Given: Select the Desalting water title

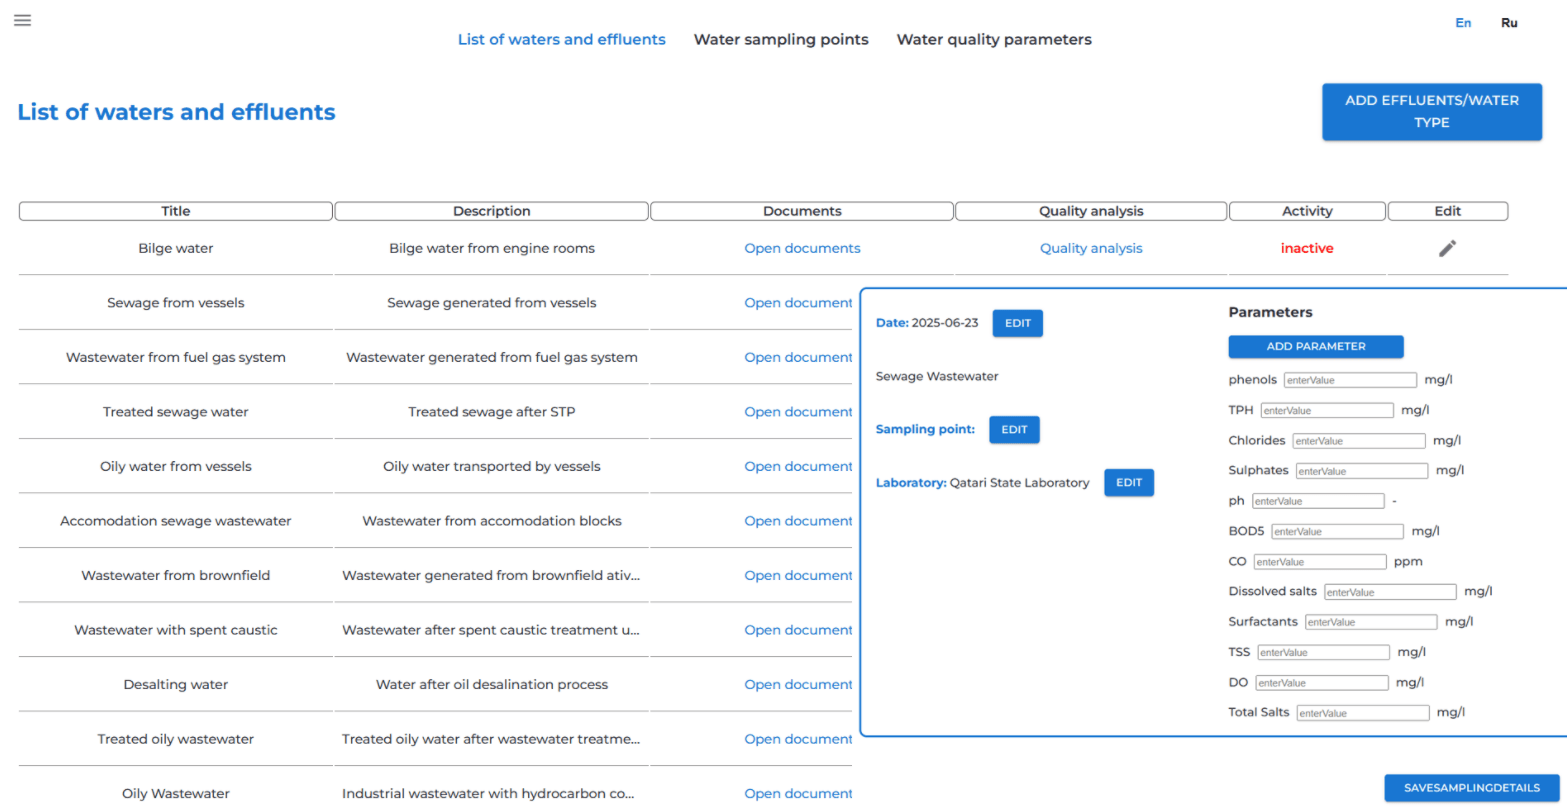Looking at the screenshot, I should click(176, 684).
